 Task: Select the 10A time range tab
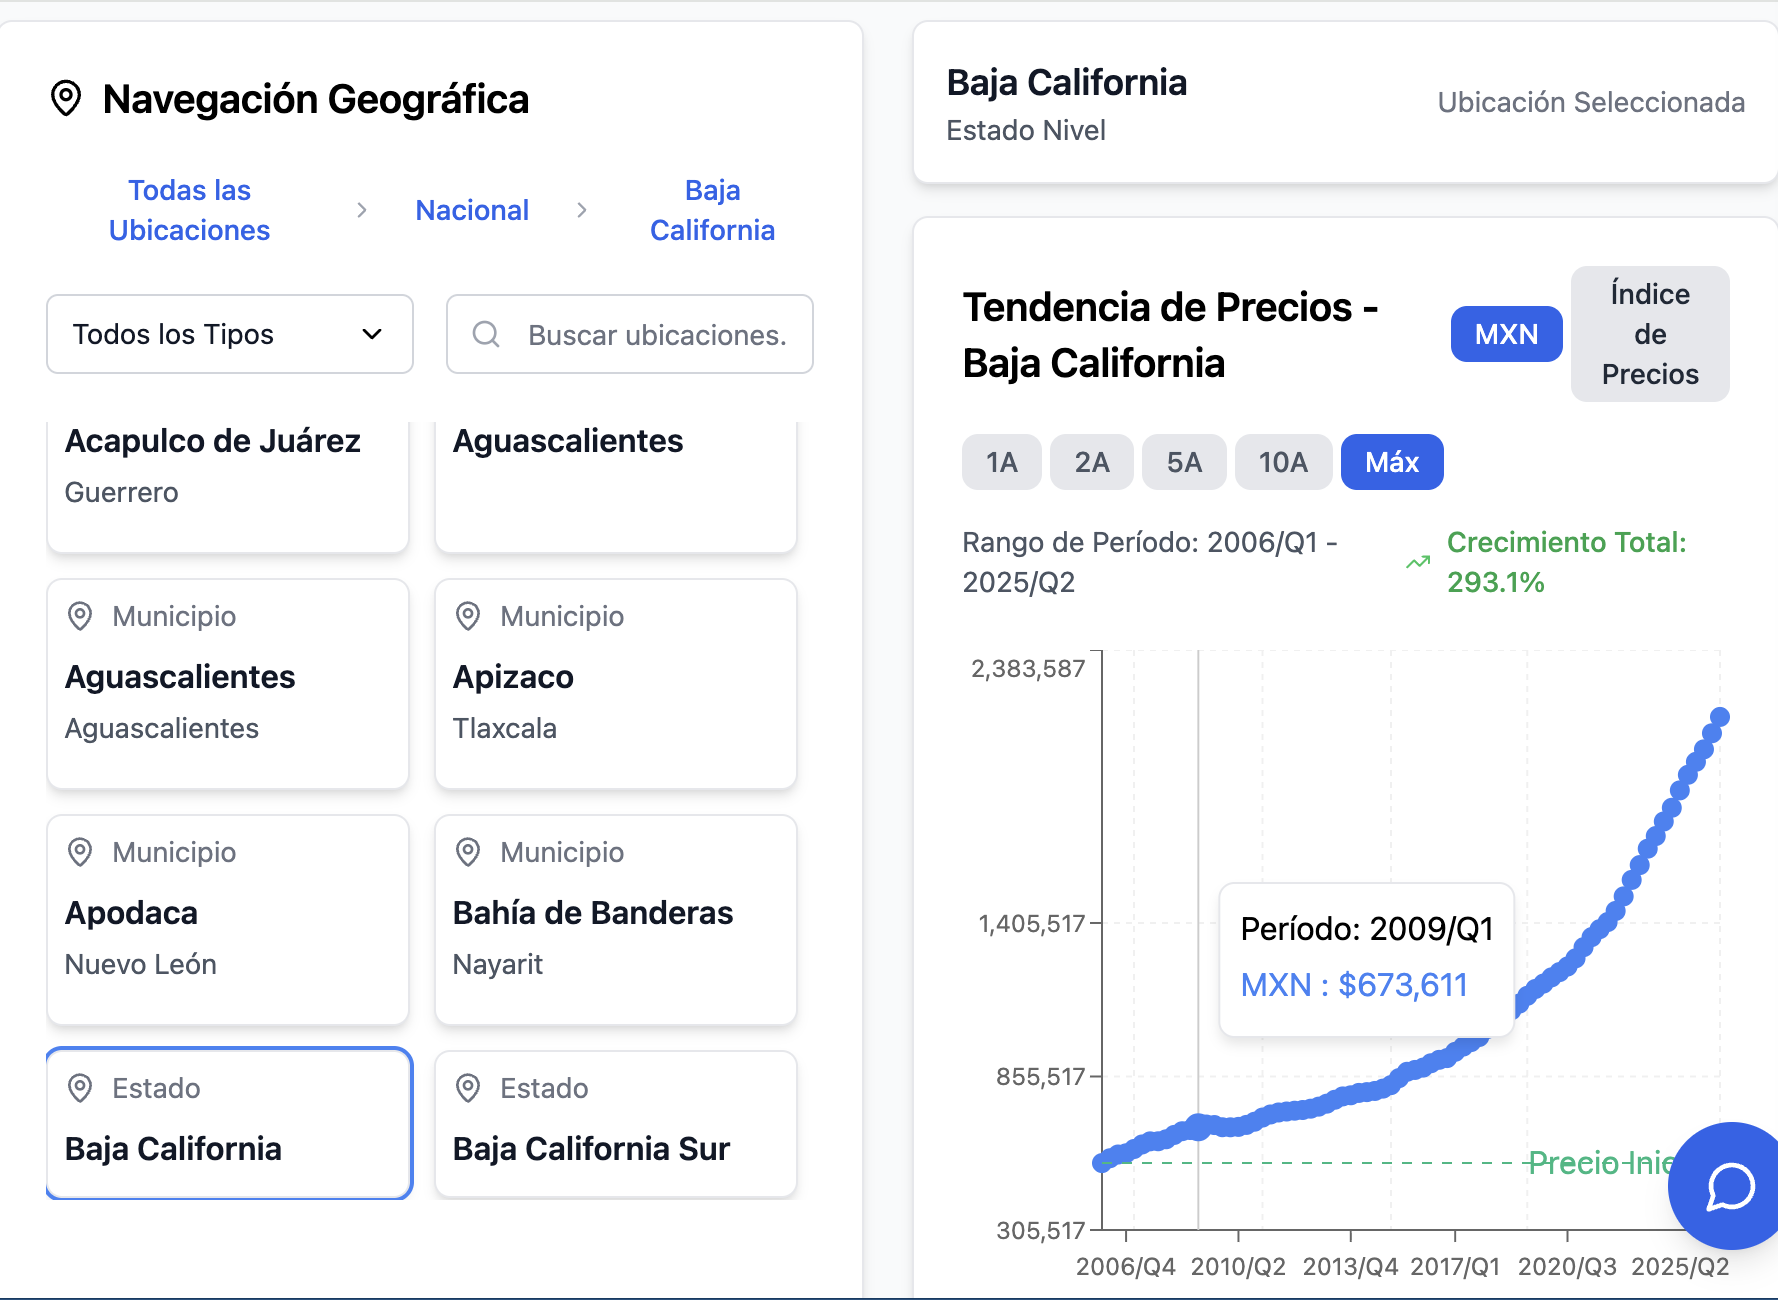click(1283, 462)
